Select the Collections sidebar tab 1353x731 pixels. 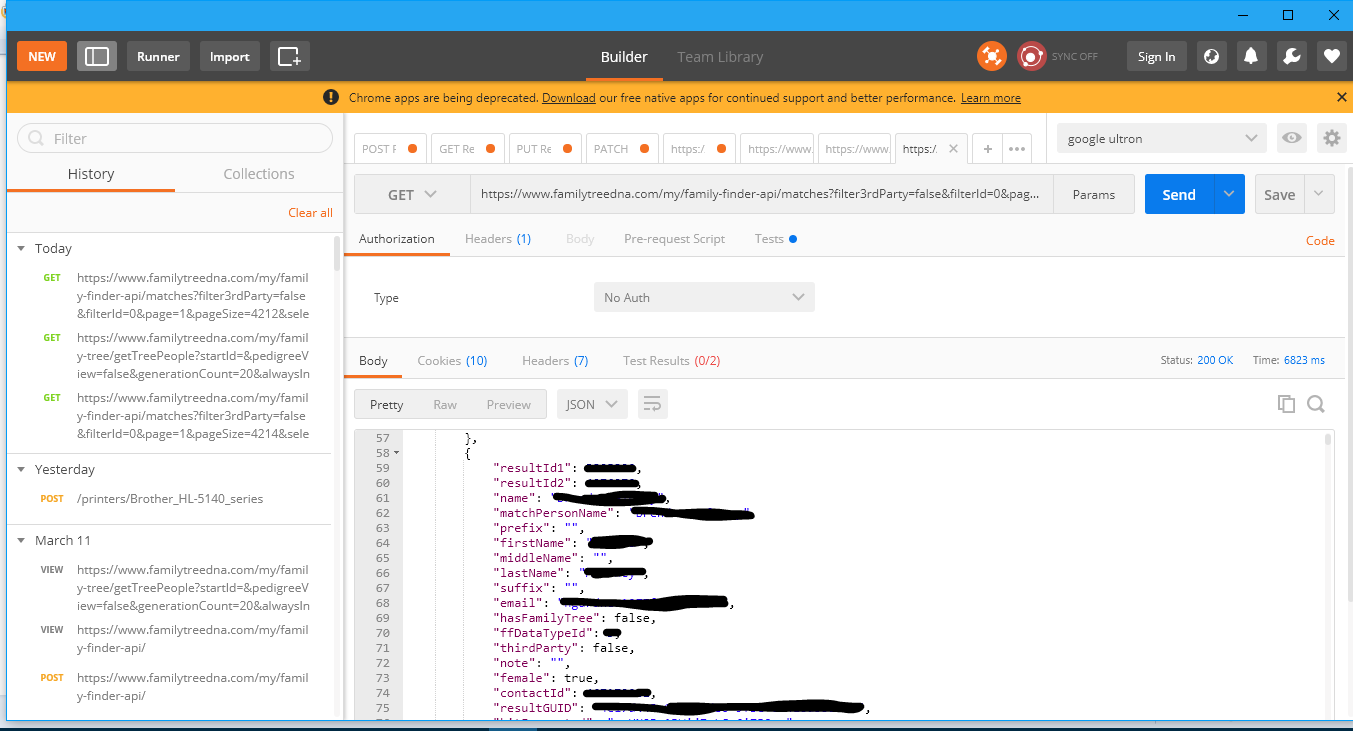pos(259,174)
